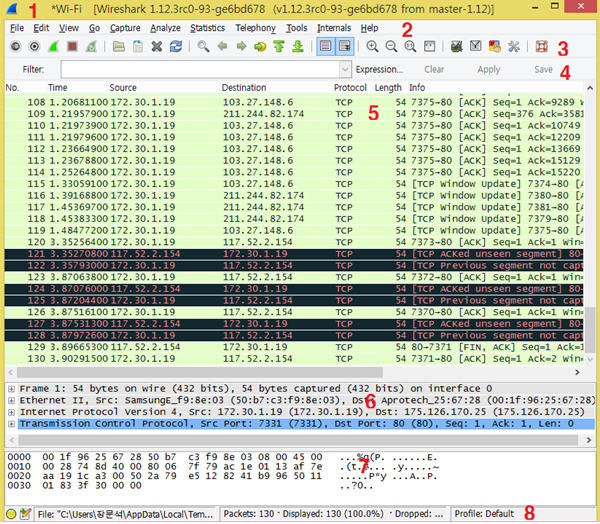Click Profile: Default in status bar
The image size is (600, 524).
coord(484,514)
